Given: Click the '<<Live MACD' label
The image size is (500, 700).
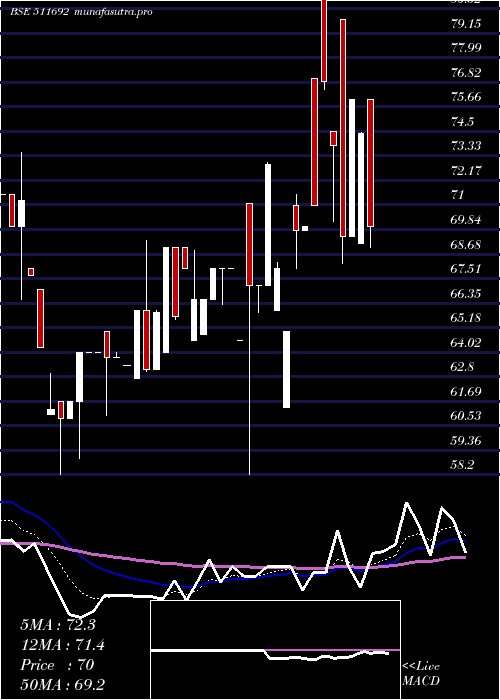Looking at the screenshot, I should click(x=421, y=674).
